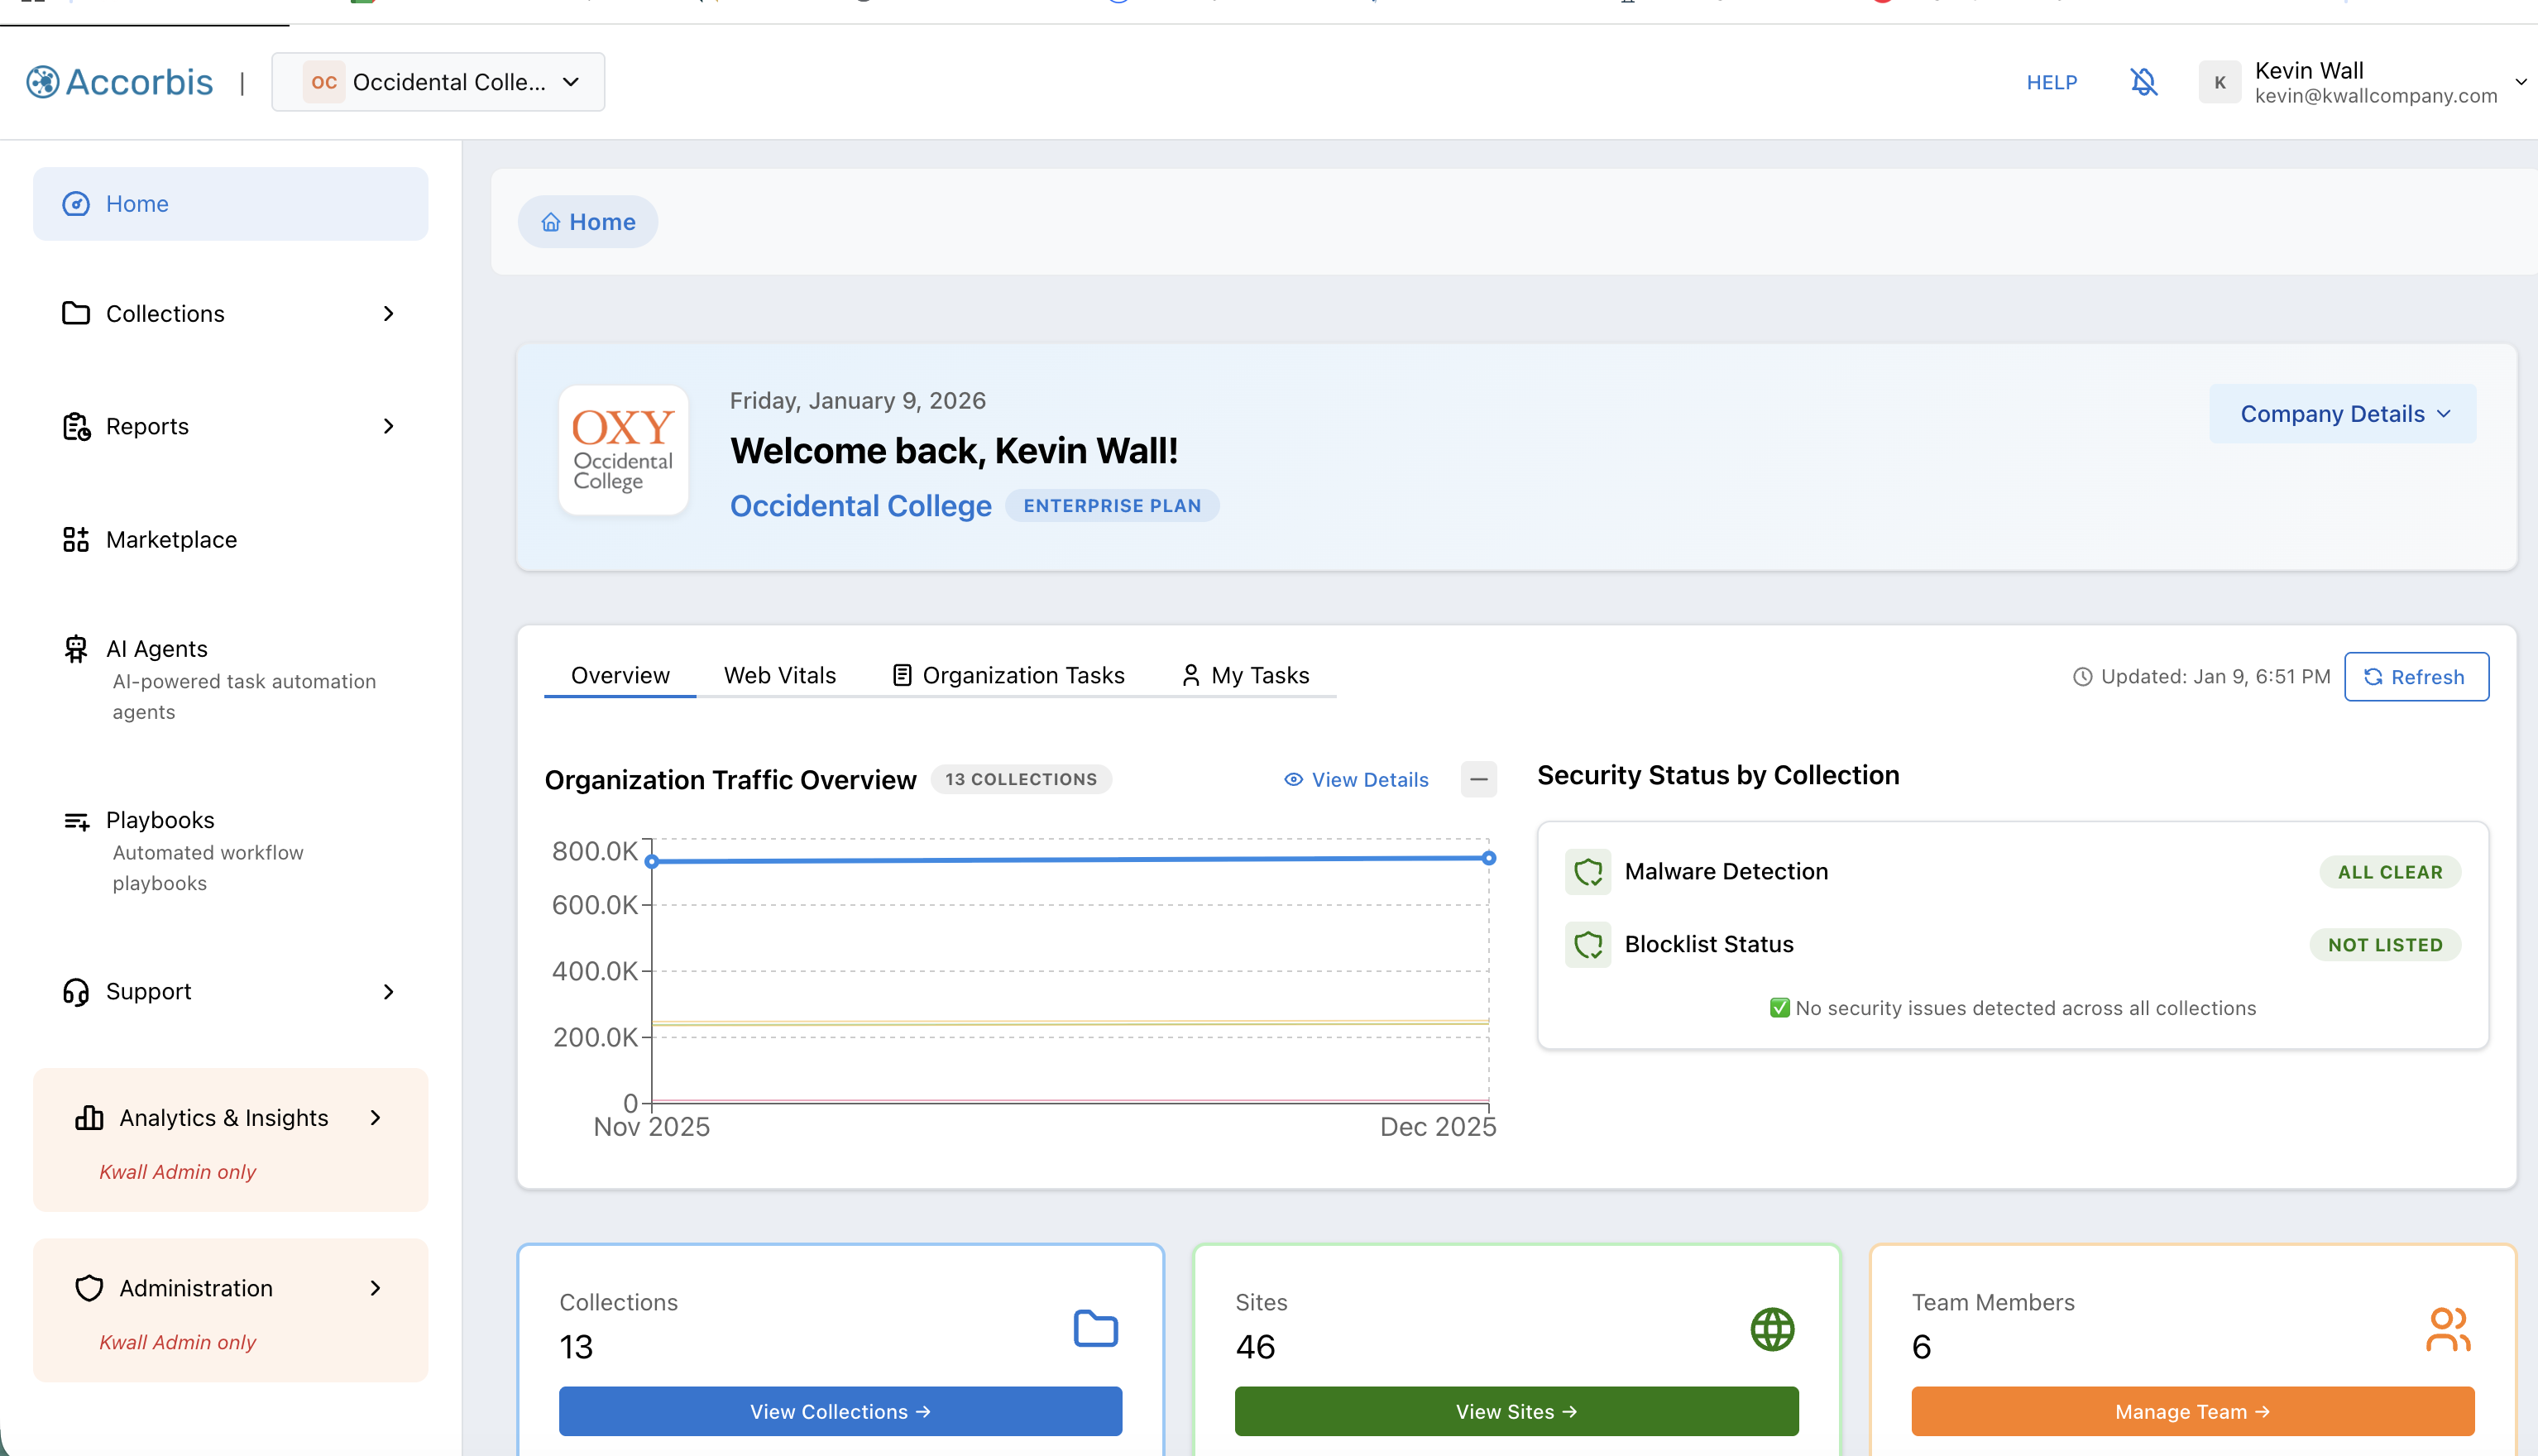
Task: Select the Collections folder icon in sidebar
Action: tap(77, 313)
